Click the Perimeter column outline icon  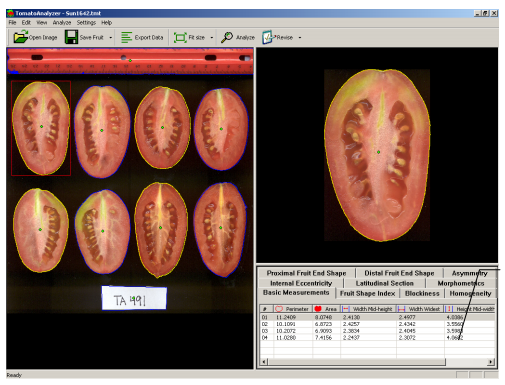point(279,309)
